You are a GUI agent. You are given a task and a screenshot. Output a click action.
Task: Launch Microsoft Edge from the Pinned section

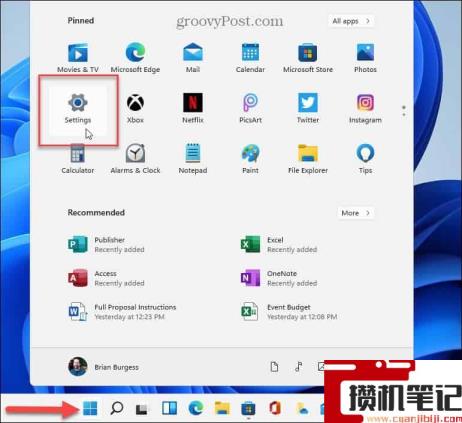(x=135, y=57)
